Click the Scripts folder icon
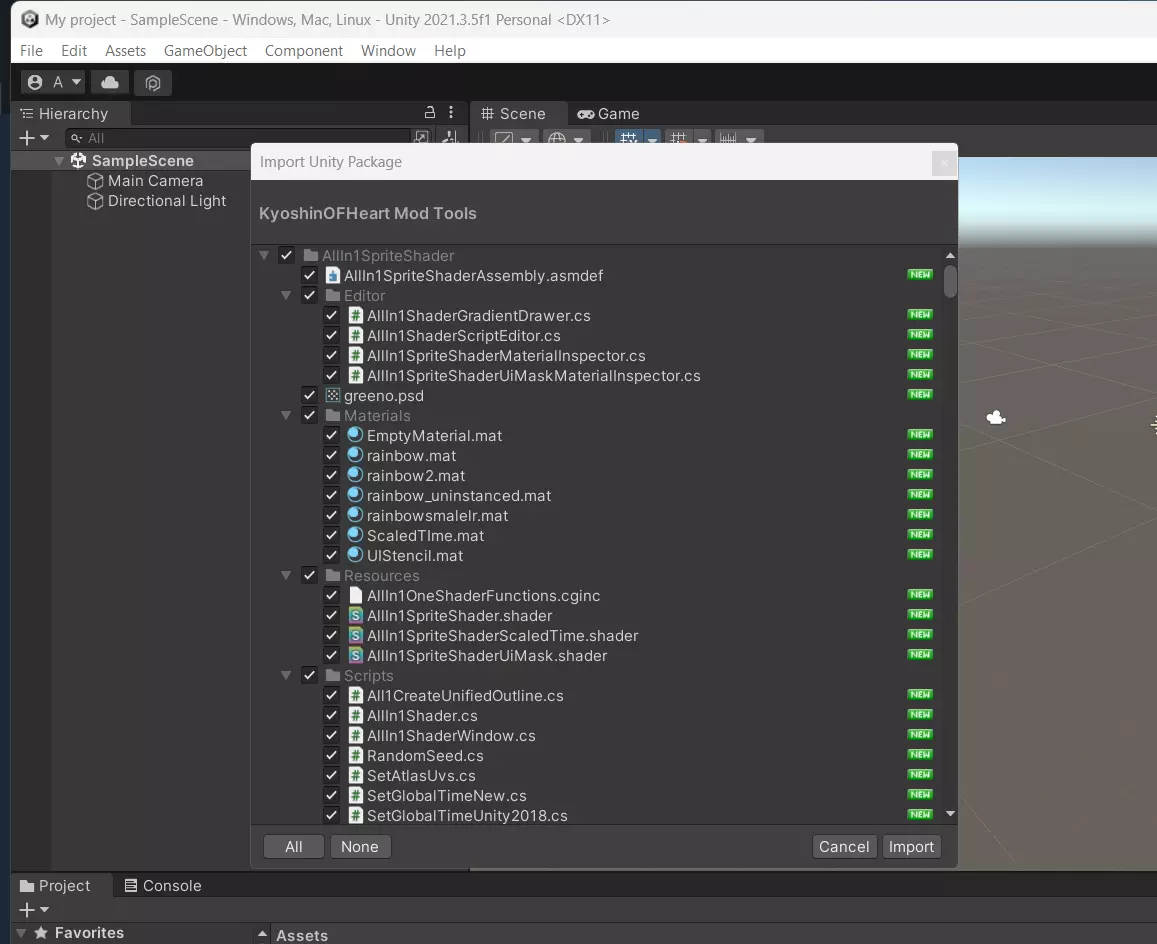1157x944 pixels. [333, 675]
